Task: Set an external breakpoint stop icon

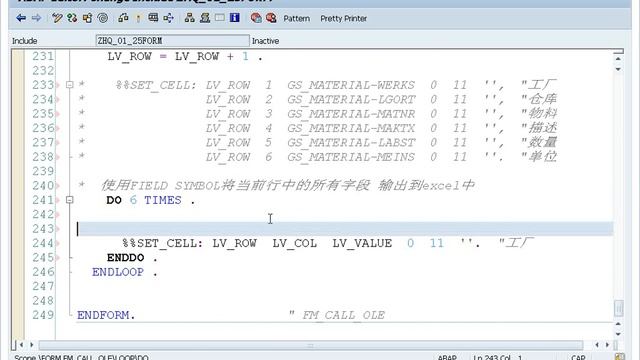Action: pyautogui.click(x=271, y=18)
